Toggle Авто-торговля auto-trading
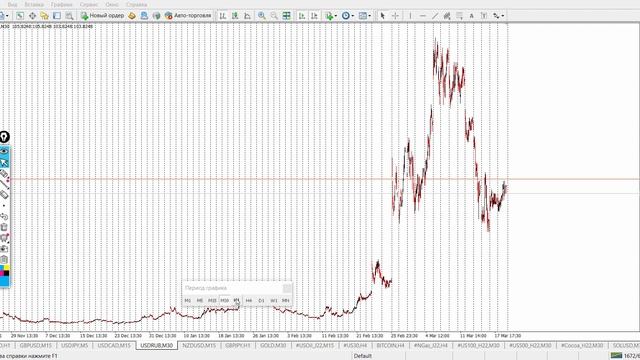The height and width of the screenshot is (360, 640). 188,16
